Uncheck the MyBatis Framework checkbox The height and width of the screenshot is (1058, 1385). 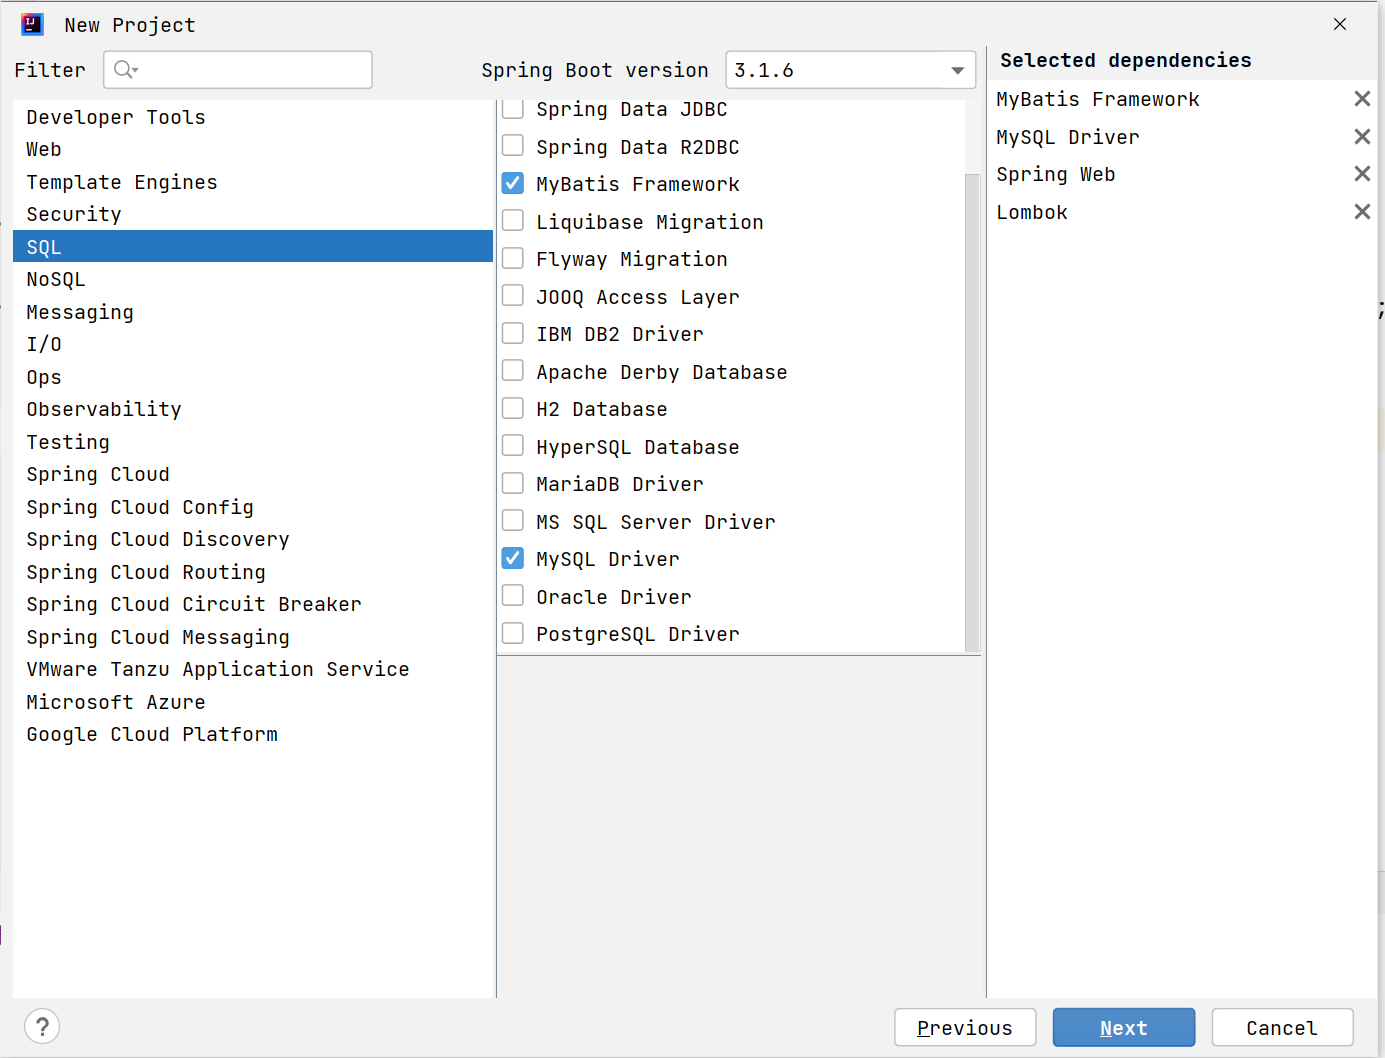513,183
